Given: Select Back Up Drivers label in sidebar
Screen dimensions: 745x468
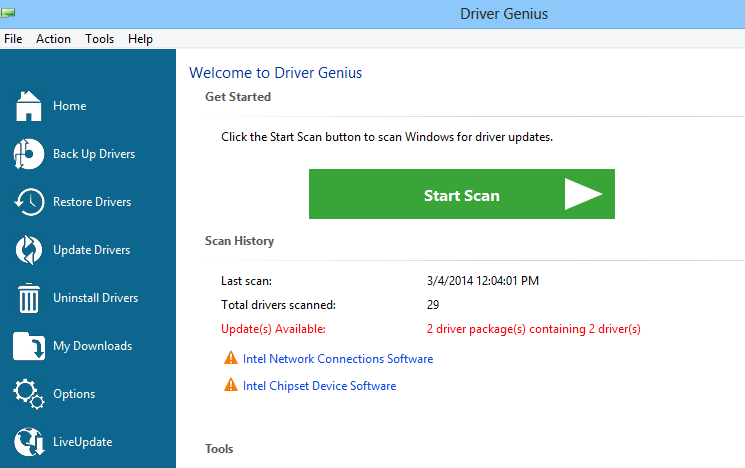Looking at the screenshot, I should tap(94, 154).
